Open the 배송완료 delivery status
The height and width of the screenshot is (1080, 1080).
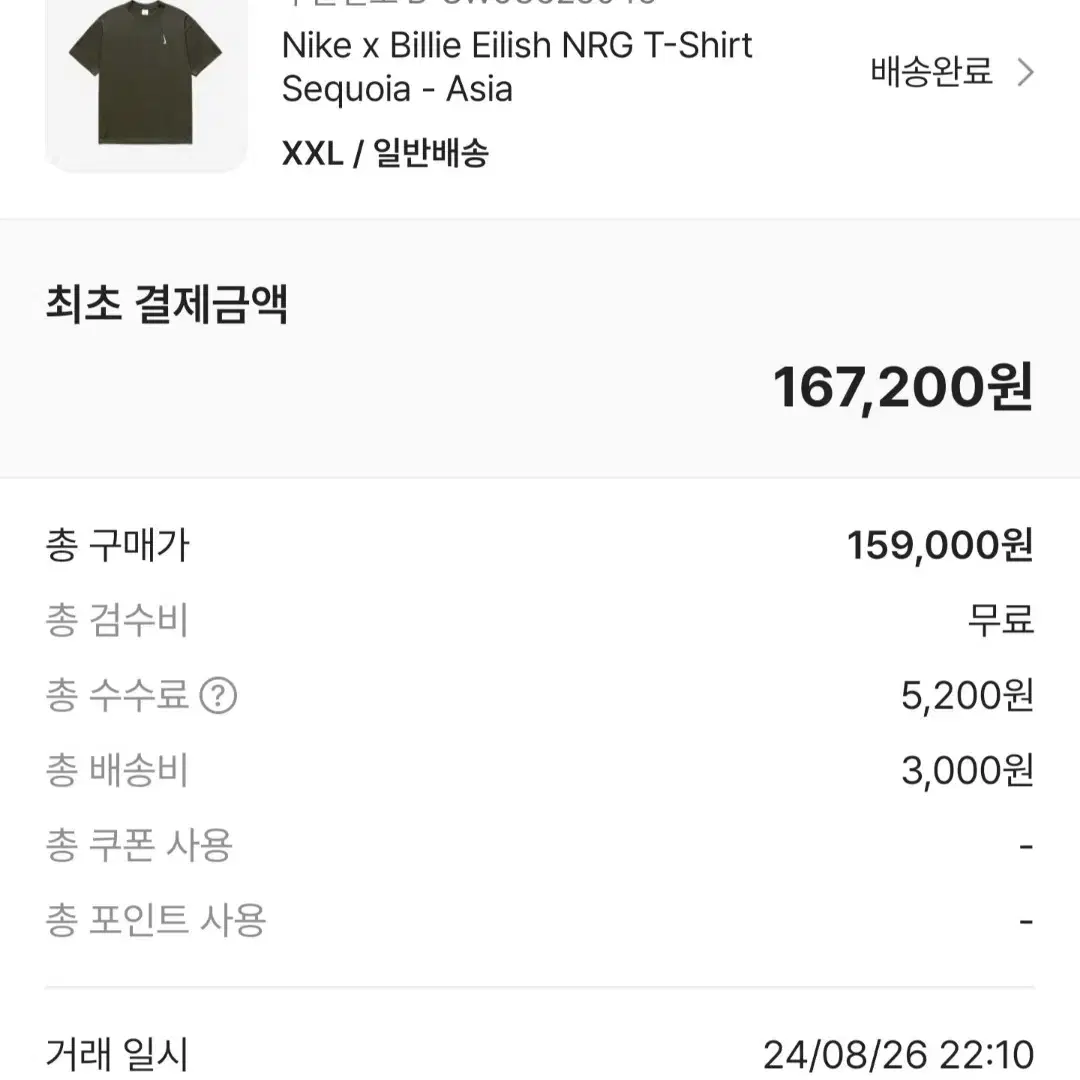point(931,72)
